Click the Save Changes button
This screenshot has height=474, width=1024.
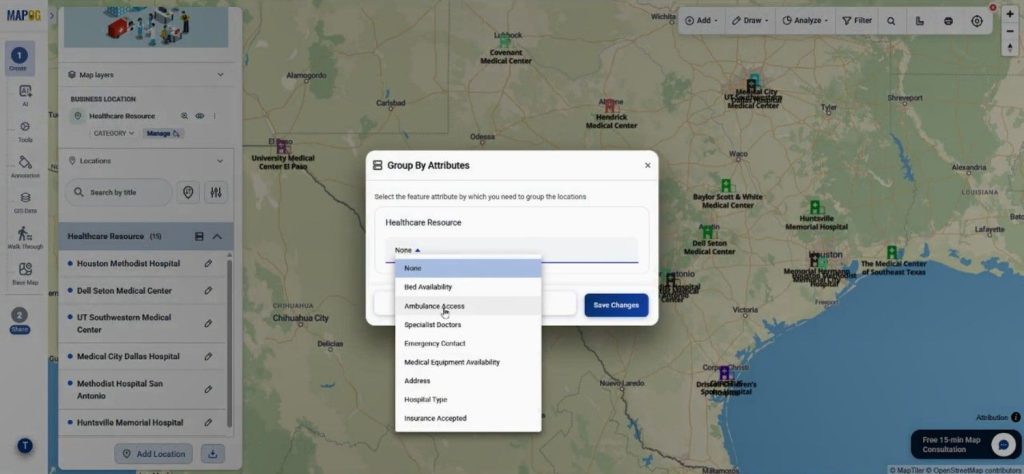click(x=616, y=305)
